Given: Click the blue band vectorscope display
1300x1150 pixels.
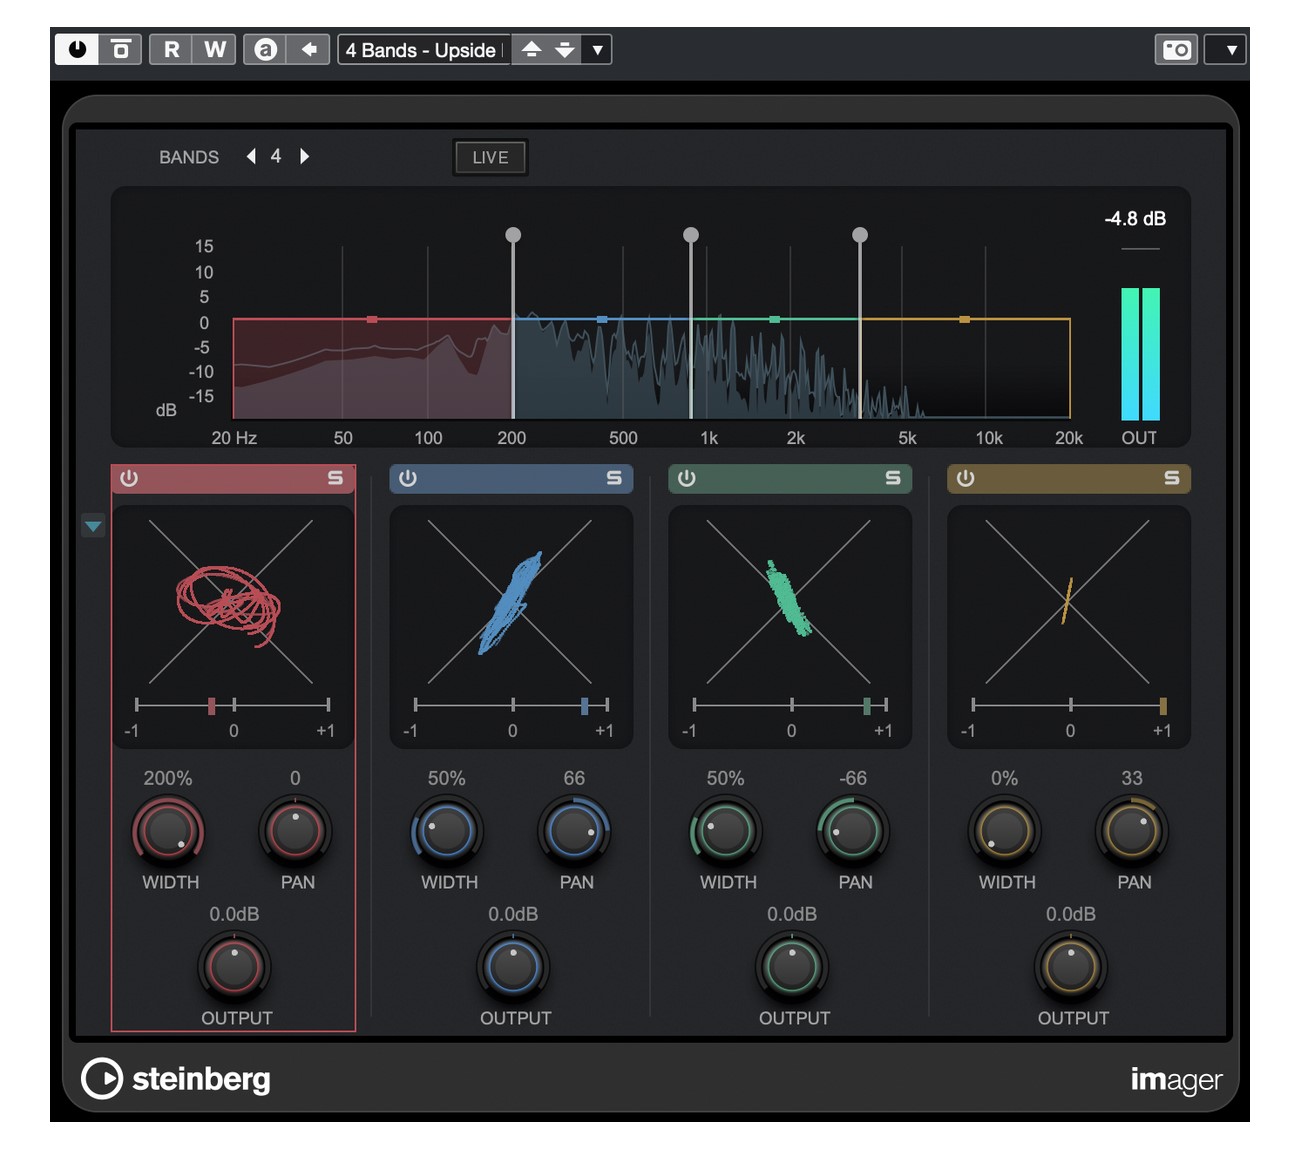Looking at the screenshot, I should pyautogui.click(x=511, y=602).
